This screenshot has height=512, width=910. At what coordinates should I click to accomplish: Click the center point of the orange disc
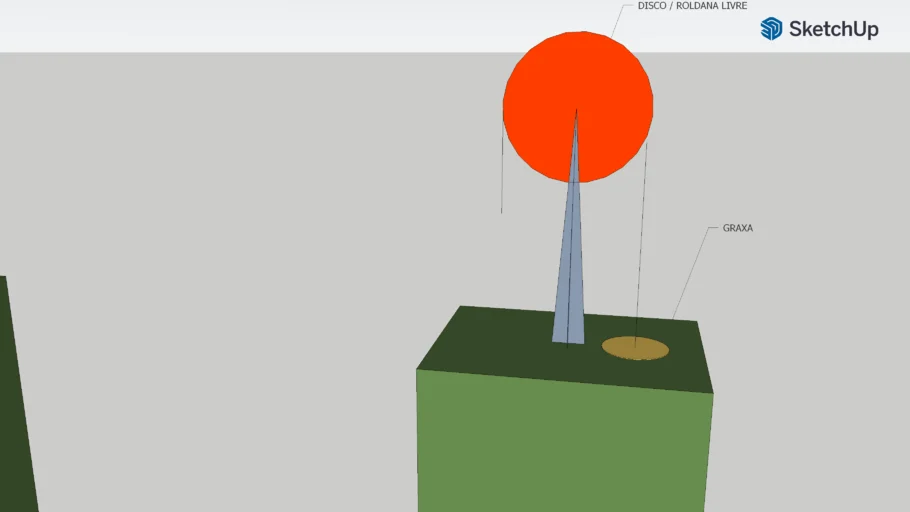pos(577,107)
